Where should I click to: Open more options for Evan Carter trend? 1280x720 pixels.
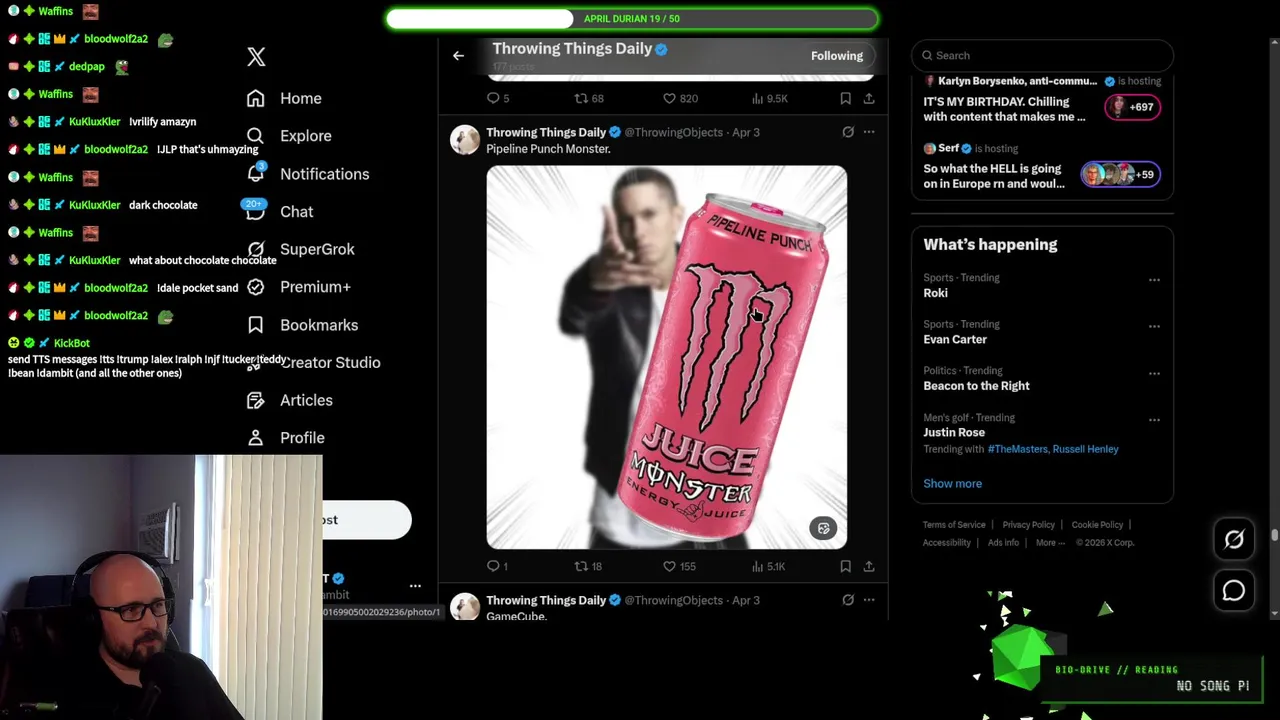(1154, 326)
